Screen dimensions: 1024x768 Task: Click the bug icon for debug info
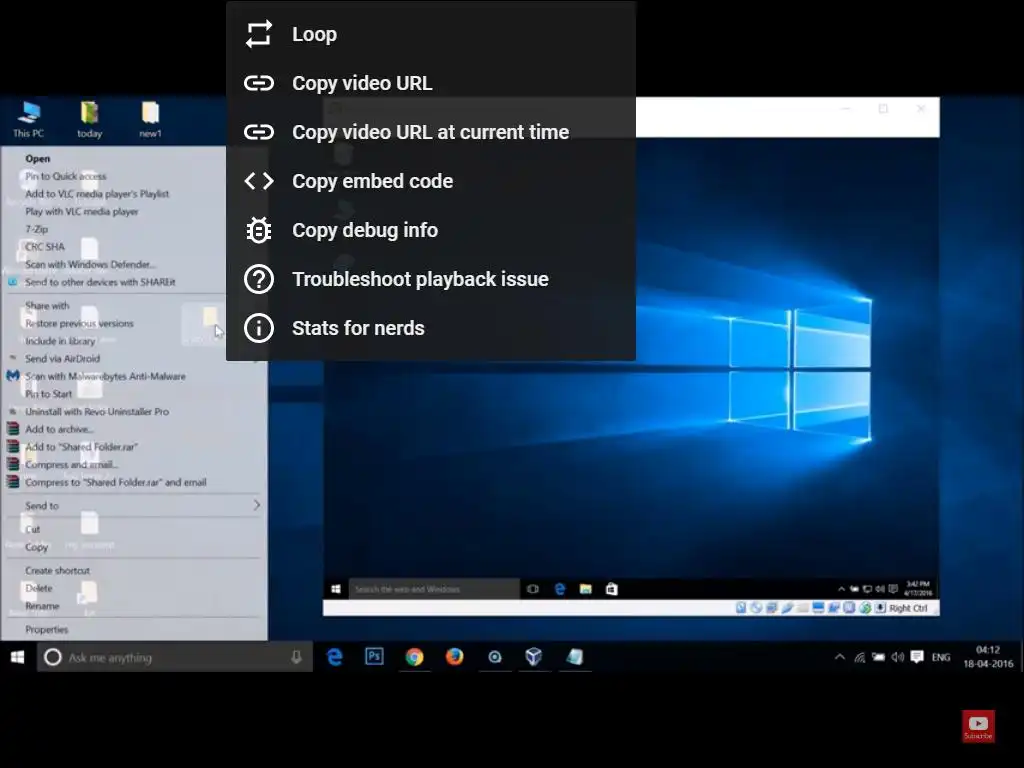(259, 230)
